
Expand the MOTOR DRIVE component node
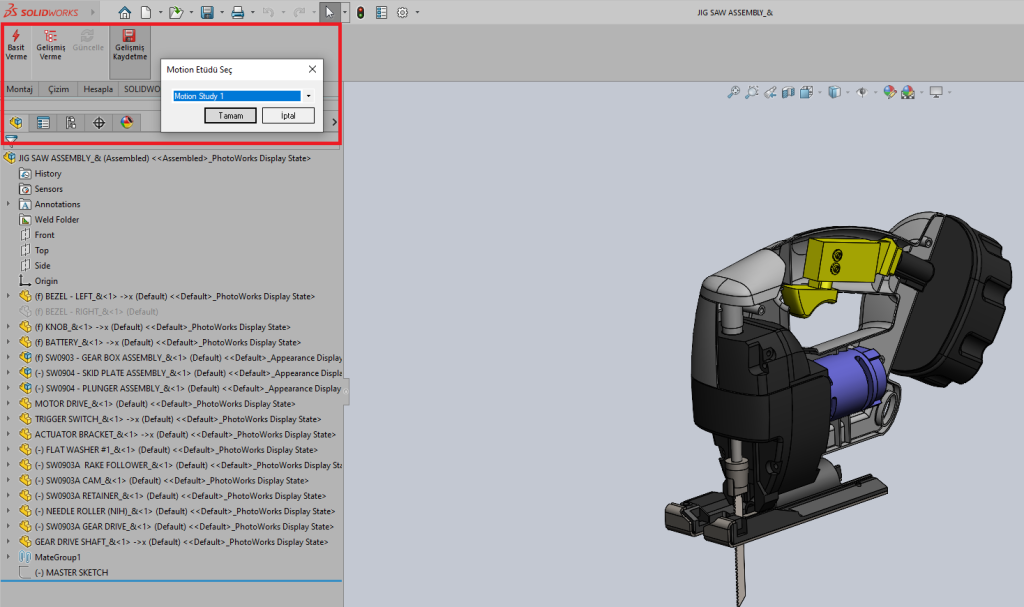[9, 403]
